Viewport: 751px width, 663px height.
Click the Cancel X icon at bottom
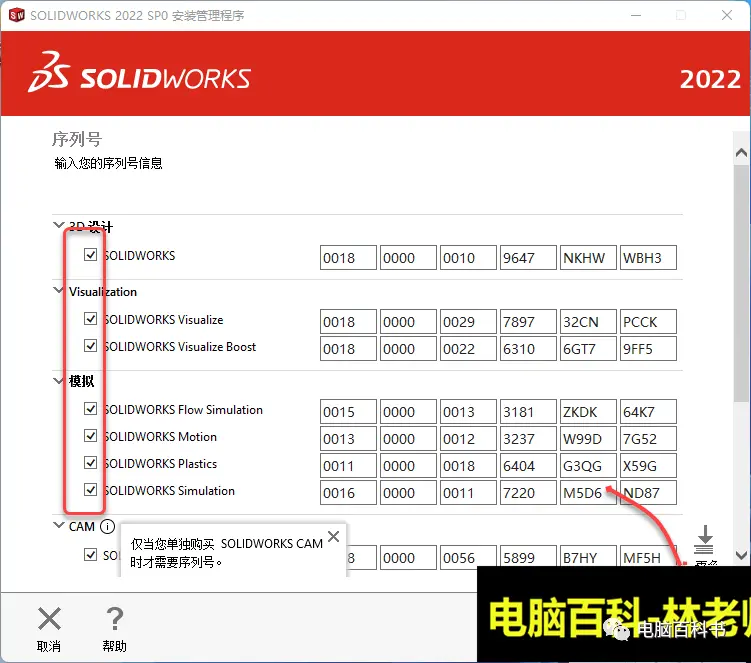(49, 618)
